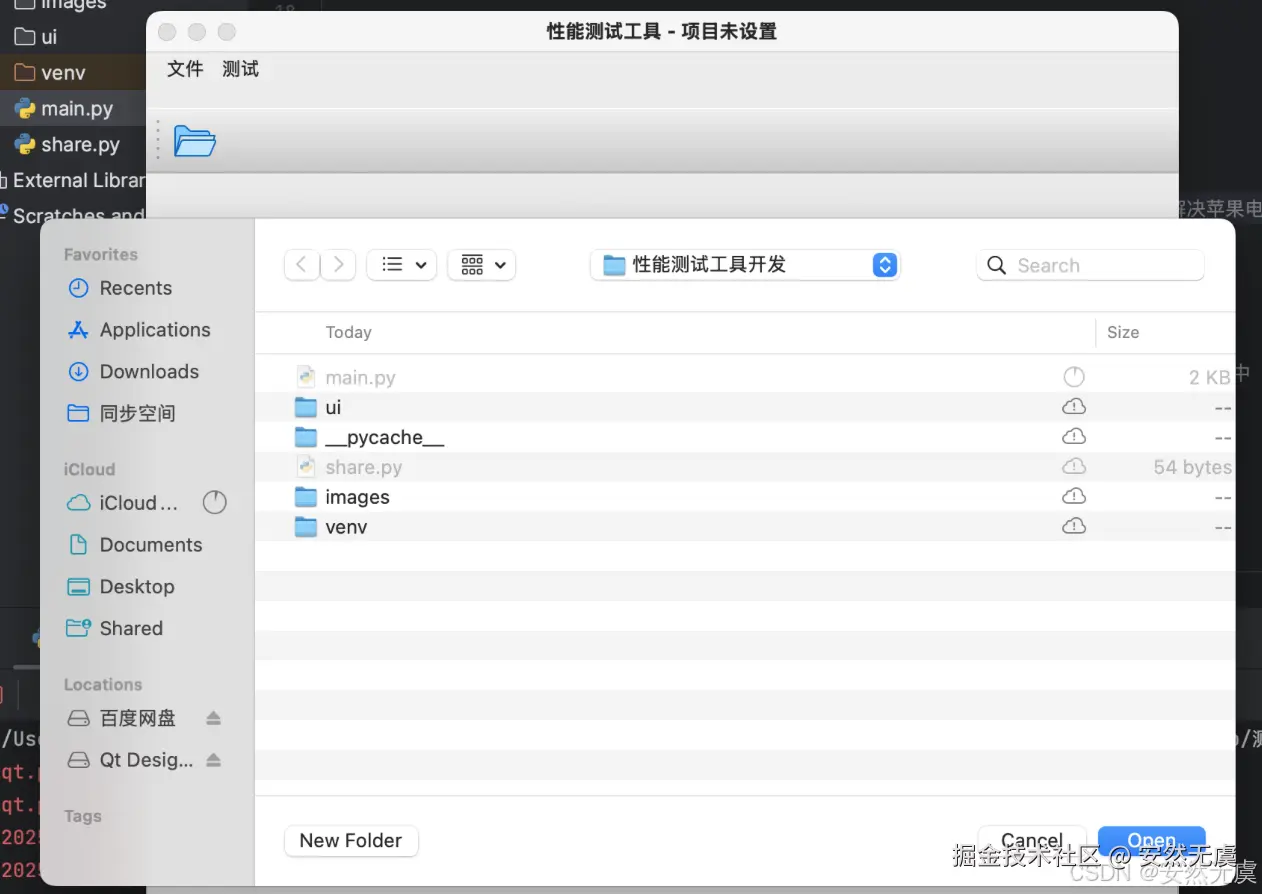Click the Cancel button

1032,841
